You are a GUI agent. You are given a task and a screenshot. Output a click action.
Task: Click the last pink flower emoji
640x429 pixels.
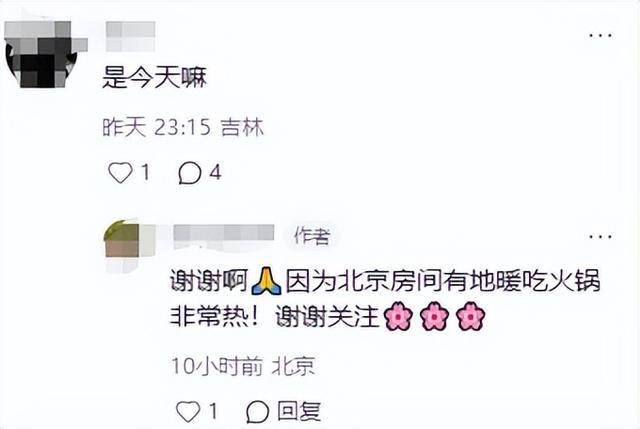[470, 316]
